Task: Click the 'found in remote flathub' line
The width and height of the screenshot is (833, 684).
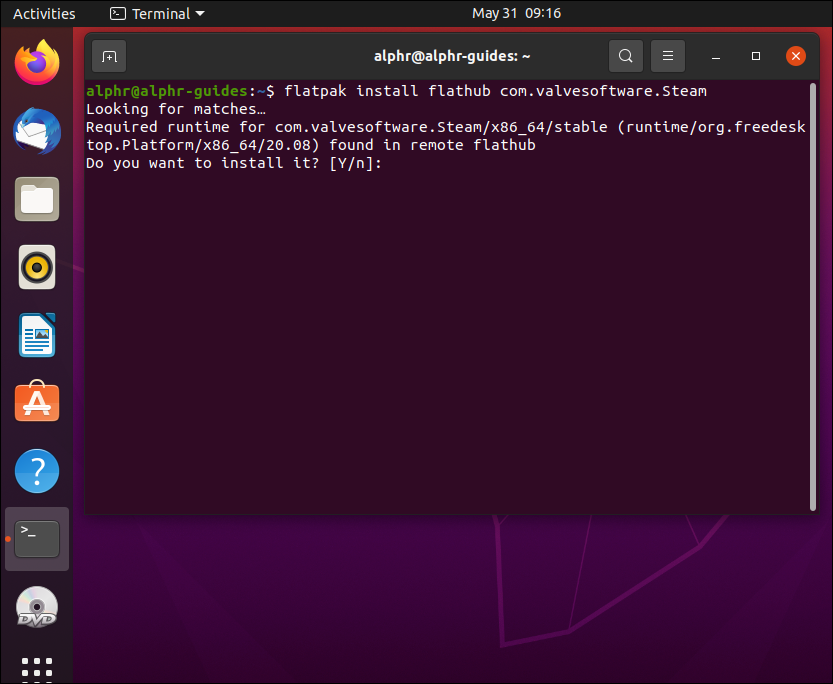Action: (311, 145)
